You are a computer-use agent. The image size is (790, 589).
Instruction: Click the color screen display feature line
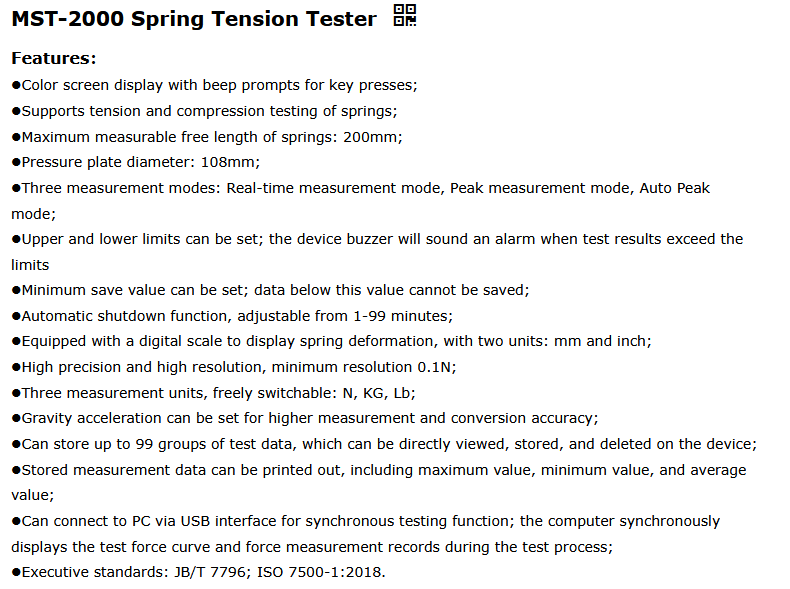[x=214, y=85]
